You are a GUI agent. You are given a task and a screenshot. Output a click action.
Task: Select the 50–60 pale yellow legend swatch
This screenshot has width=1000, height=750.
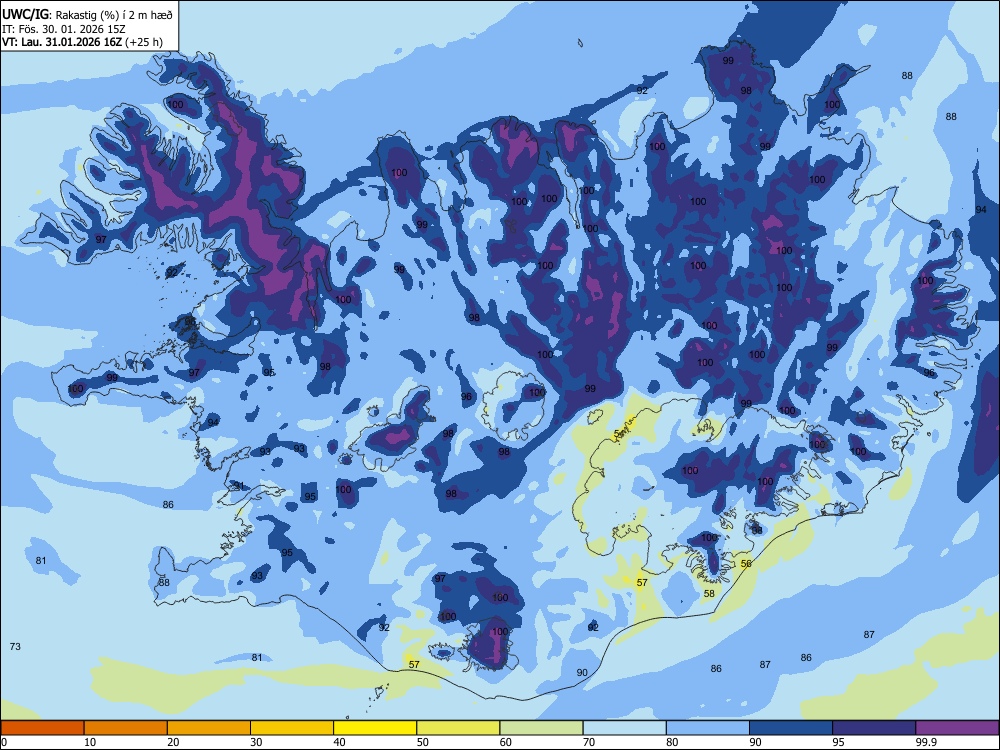(459, 728)
